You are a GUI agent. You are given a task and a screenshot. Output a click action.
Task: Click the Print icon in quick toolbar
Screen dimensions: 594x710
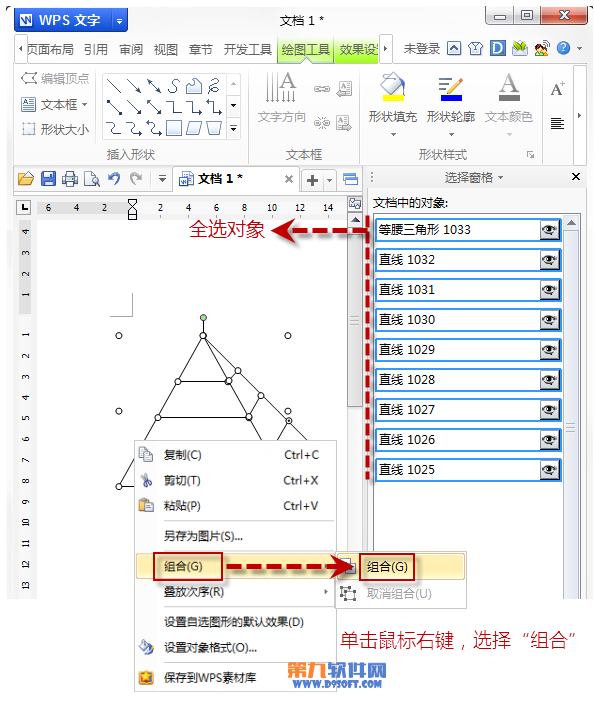pos(70,179)
